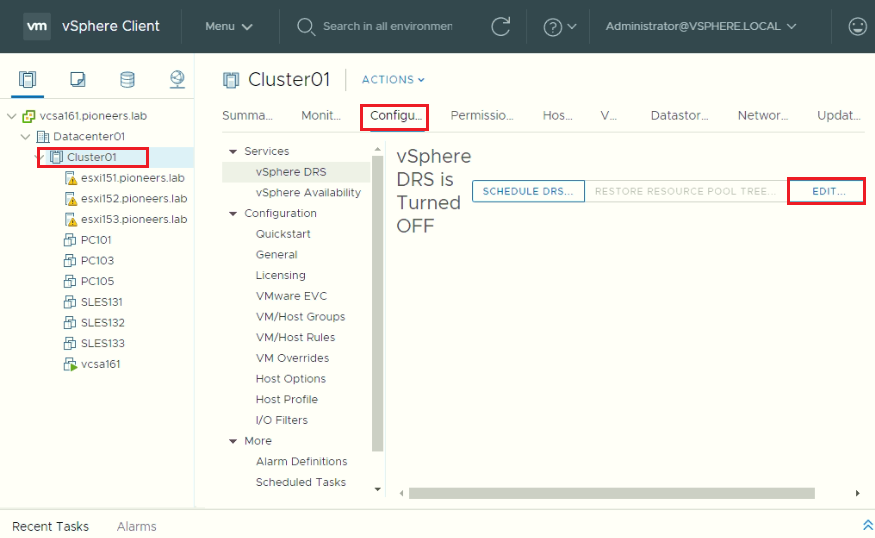Click the SLES132 virtual machine icon

[x=70, y=323]
